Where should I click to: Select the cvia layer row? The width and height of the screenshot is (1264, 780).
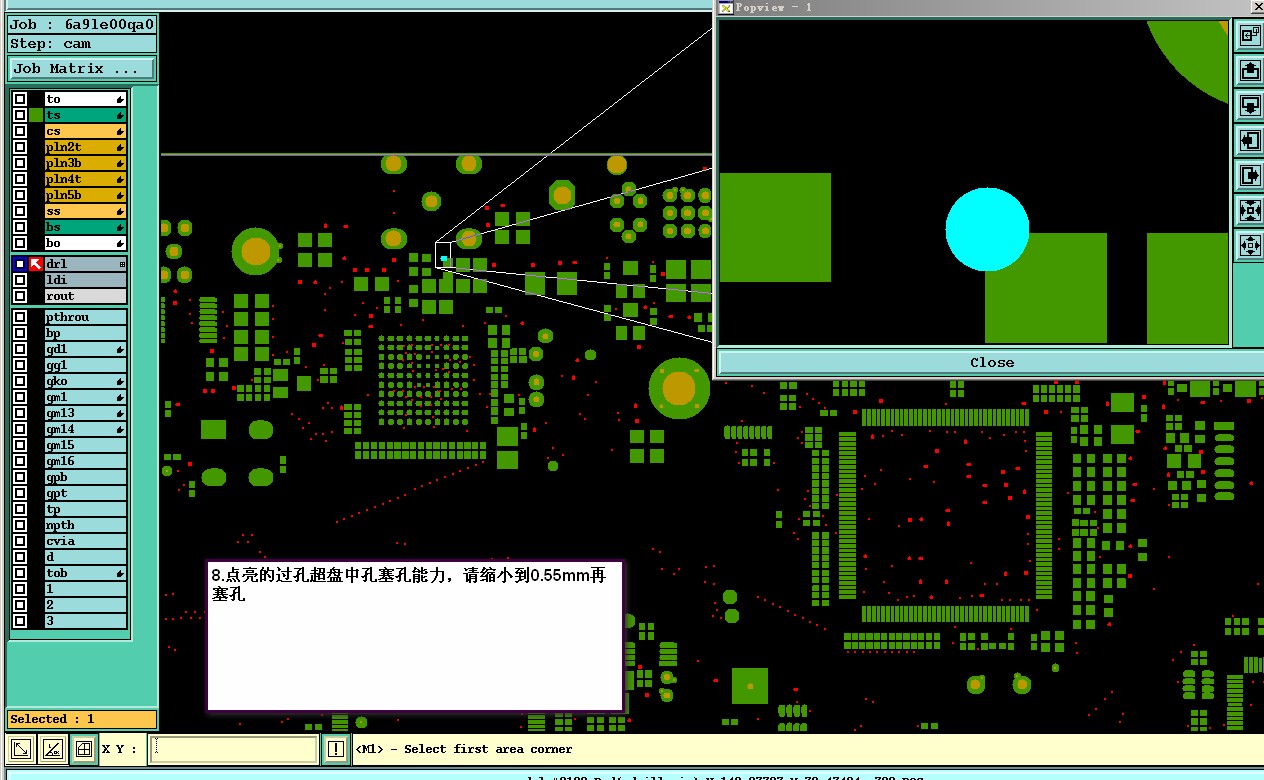point(85,541)
